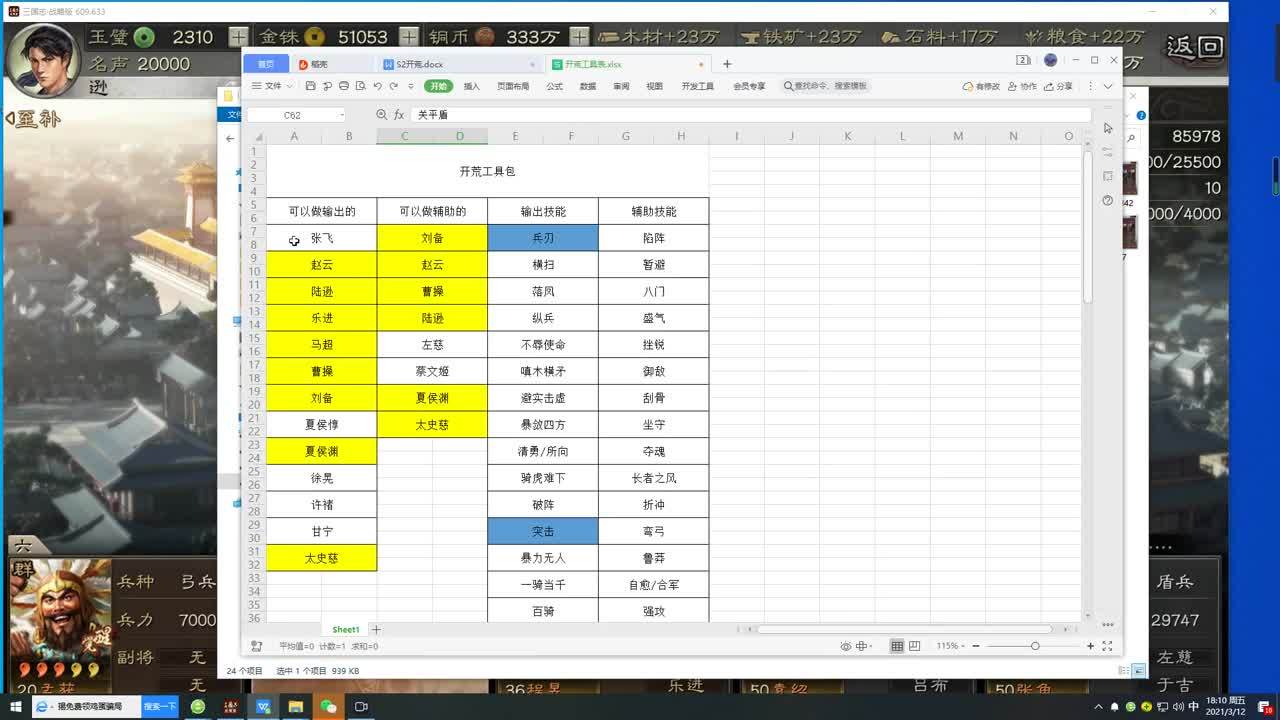Open the 插入 ribbon tab
This screenshot has height=720, width=1280.
[x=472, y=86]
